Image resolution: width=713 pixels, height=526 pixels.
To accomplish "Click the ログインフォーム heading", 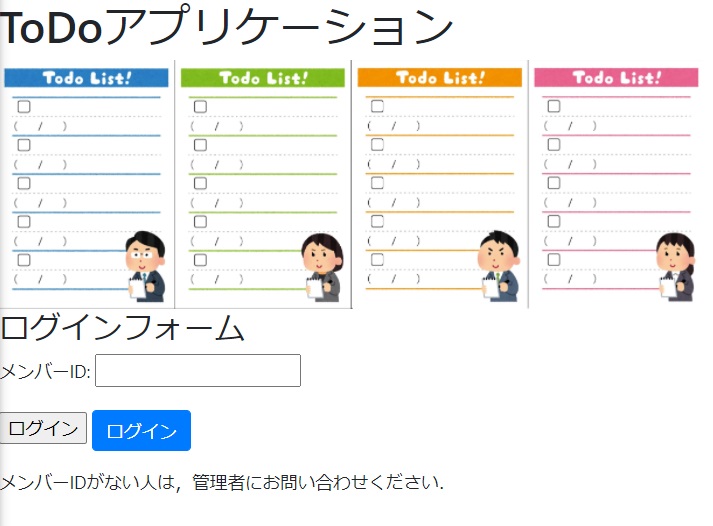I will pyautogui.click(x=122, y=328).
